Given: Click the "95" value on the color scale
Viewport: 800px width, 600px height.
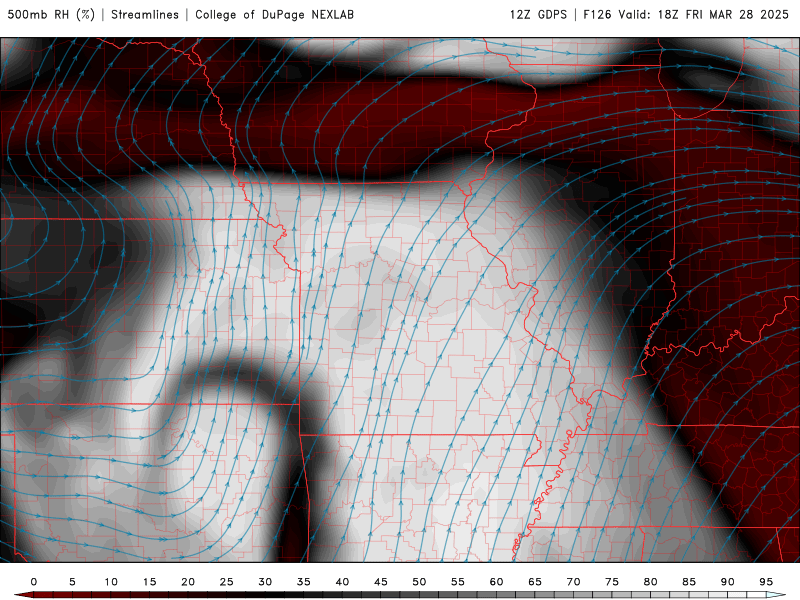Looking at the screenshot, I should click(x=766, y=582).
